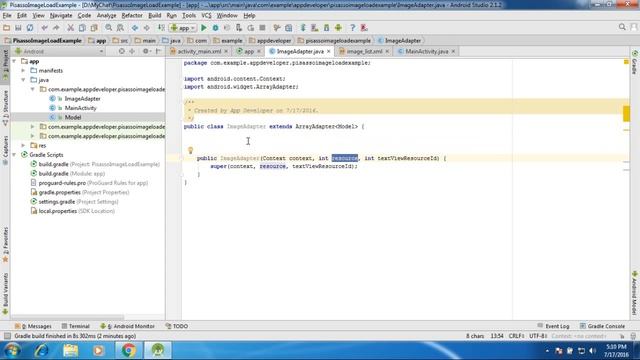Open the project panel settings gear

(x=146, y=51)
